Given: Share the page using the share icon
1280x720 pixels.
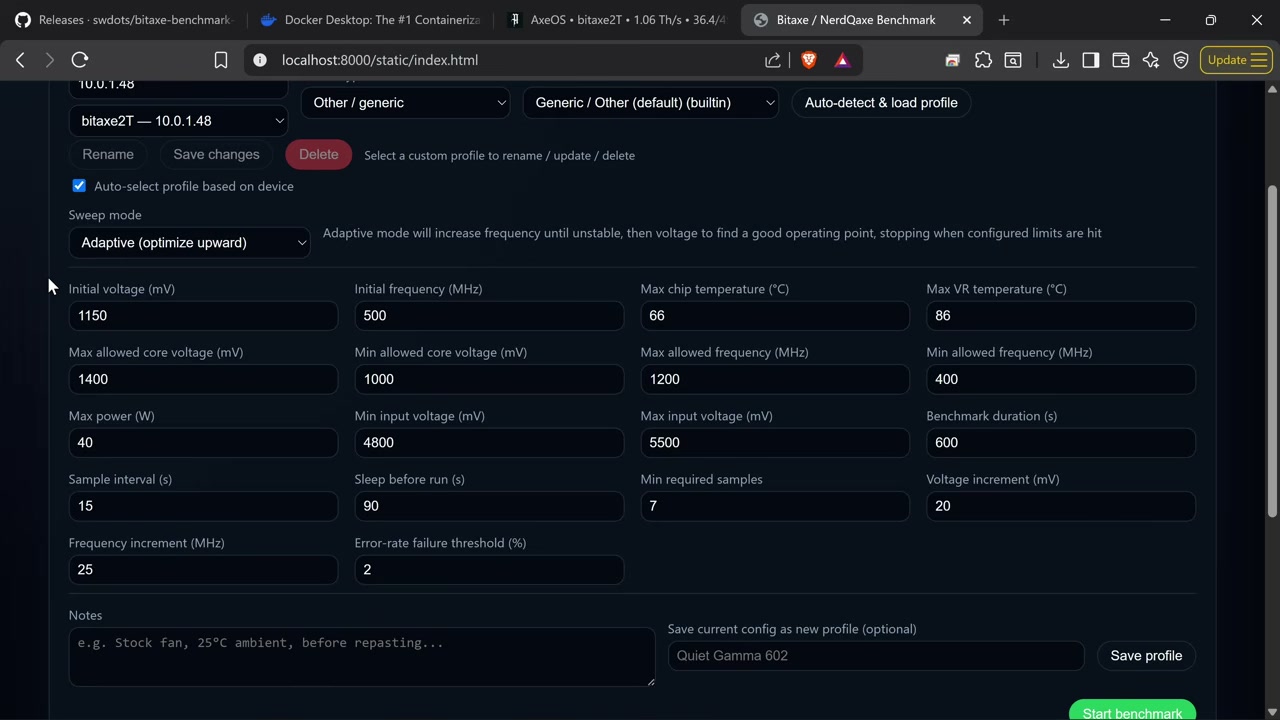Looking at the screenshot, I should point(773,60).
